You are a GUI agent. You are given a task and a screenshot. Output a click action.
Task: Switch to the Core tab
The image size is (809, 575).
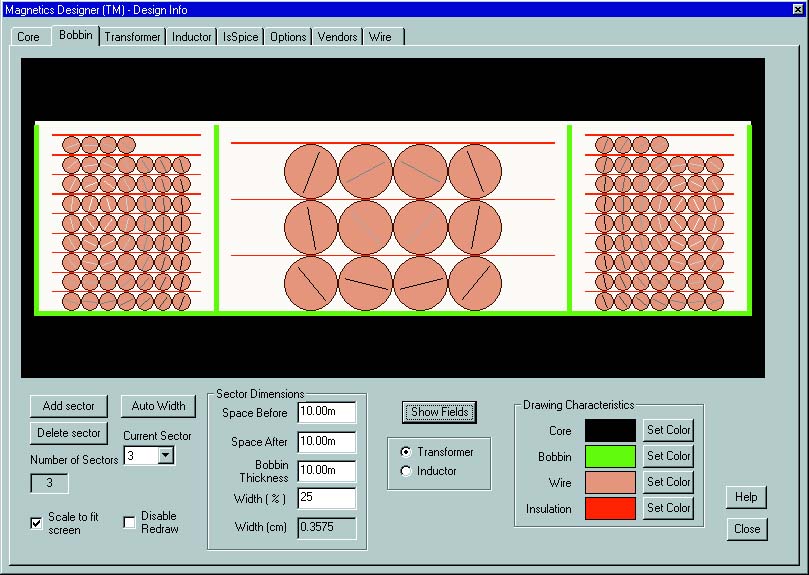point(29,37)
